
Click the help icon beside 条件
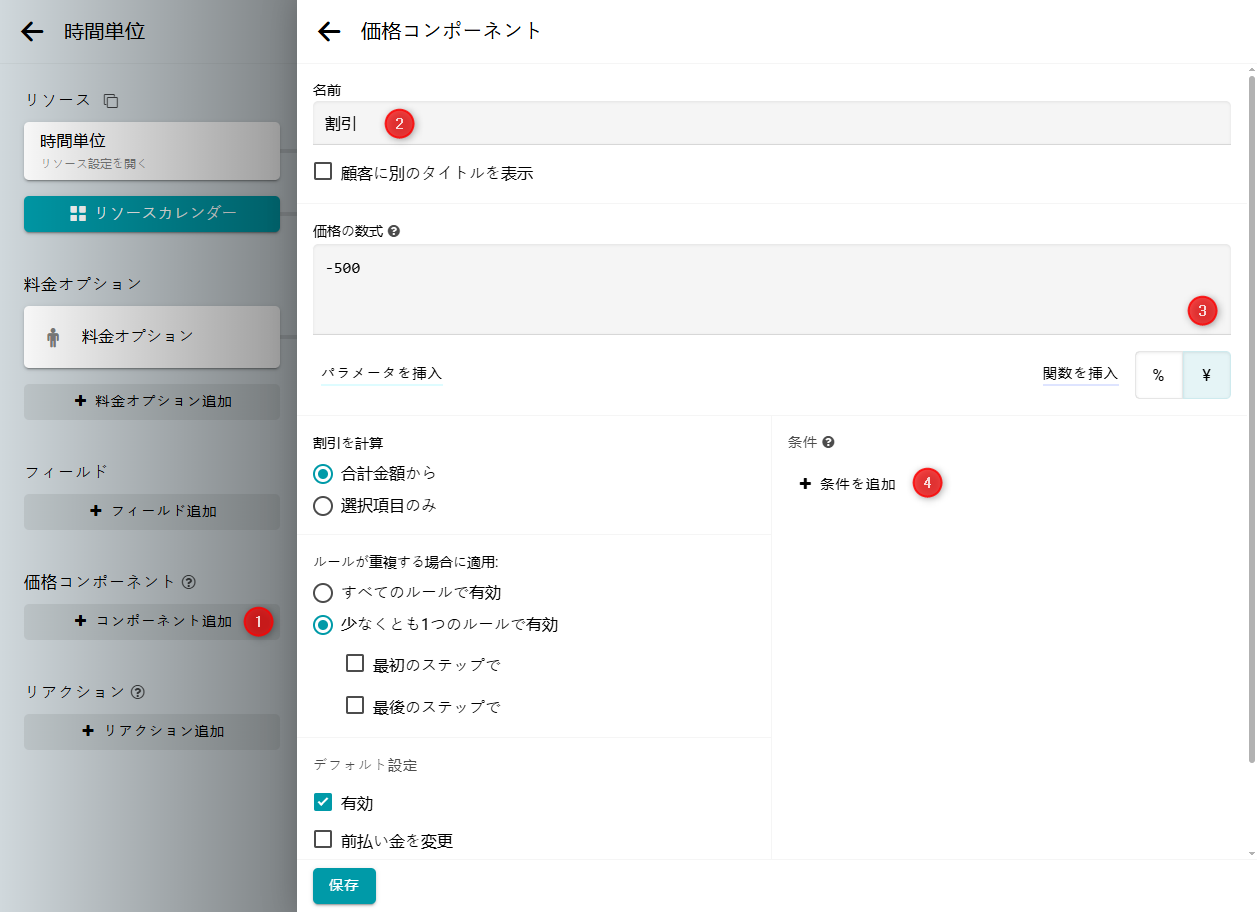(828, 442)
